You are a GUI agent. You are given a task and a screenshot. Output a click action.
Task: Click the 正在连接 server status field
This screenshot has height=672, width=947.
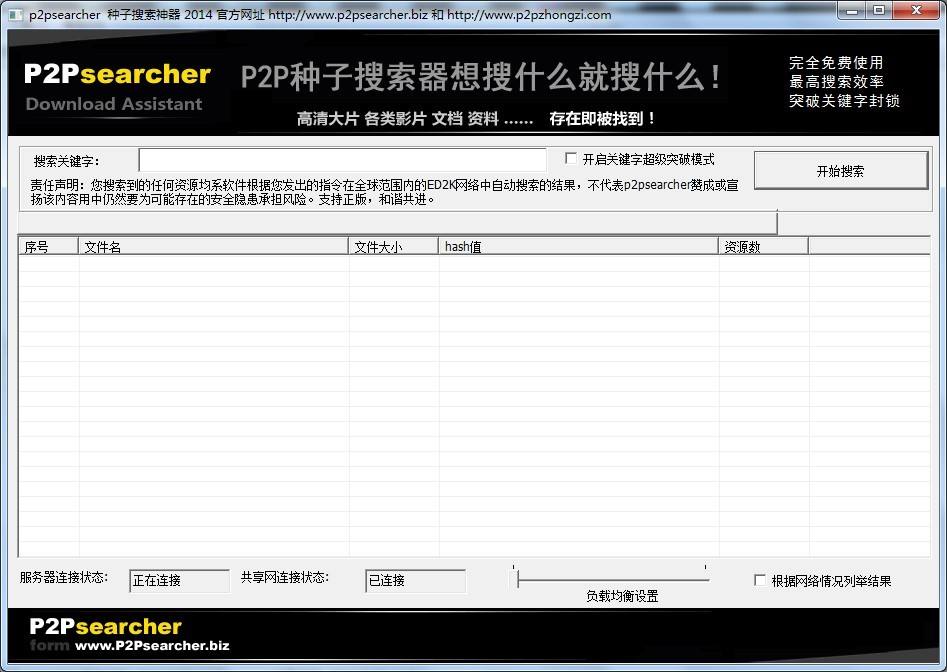click(179, 580)
